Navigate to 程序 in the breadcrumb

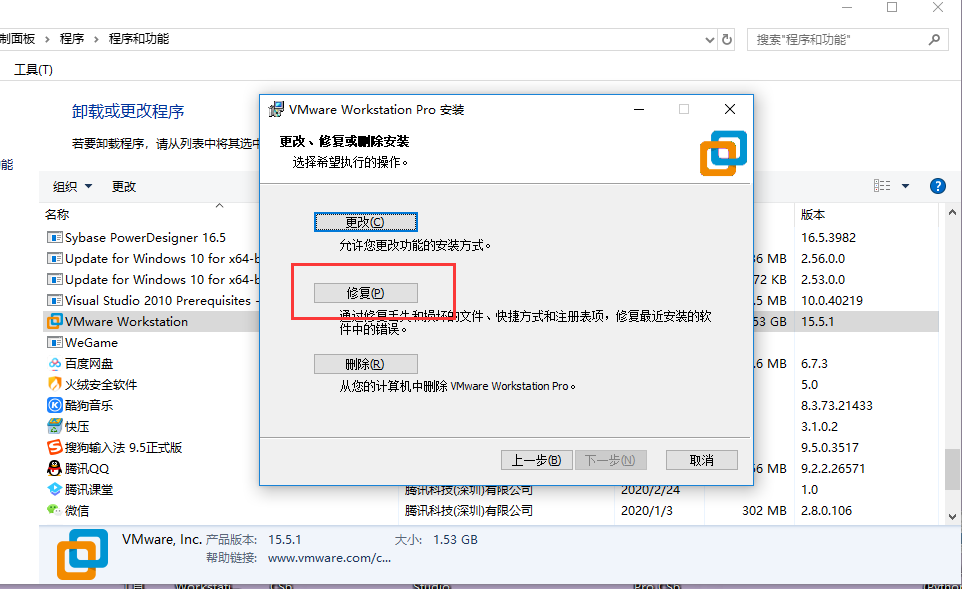coord(70,39)
